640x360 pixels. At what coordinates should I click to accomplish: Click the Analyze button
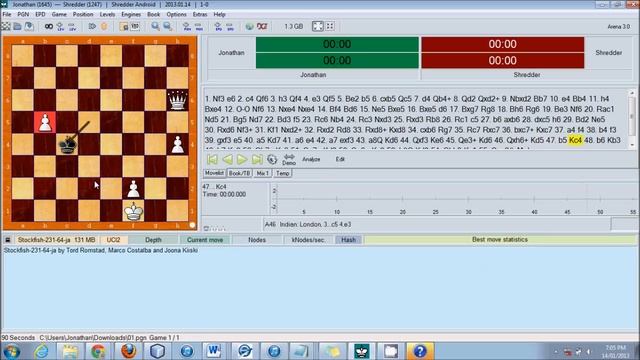coord(311,159)
